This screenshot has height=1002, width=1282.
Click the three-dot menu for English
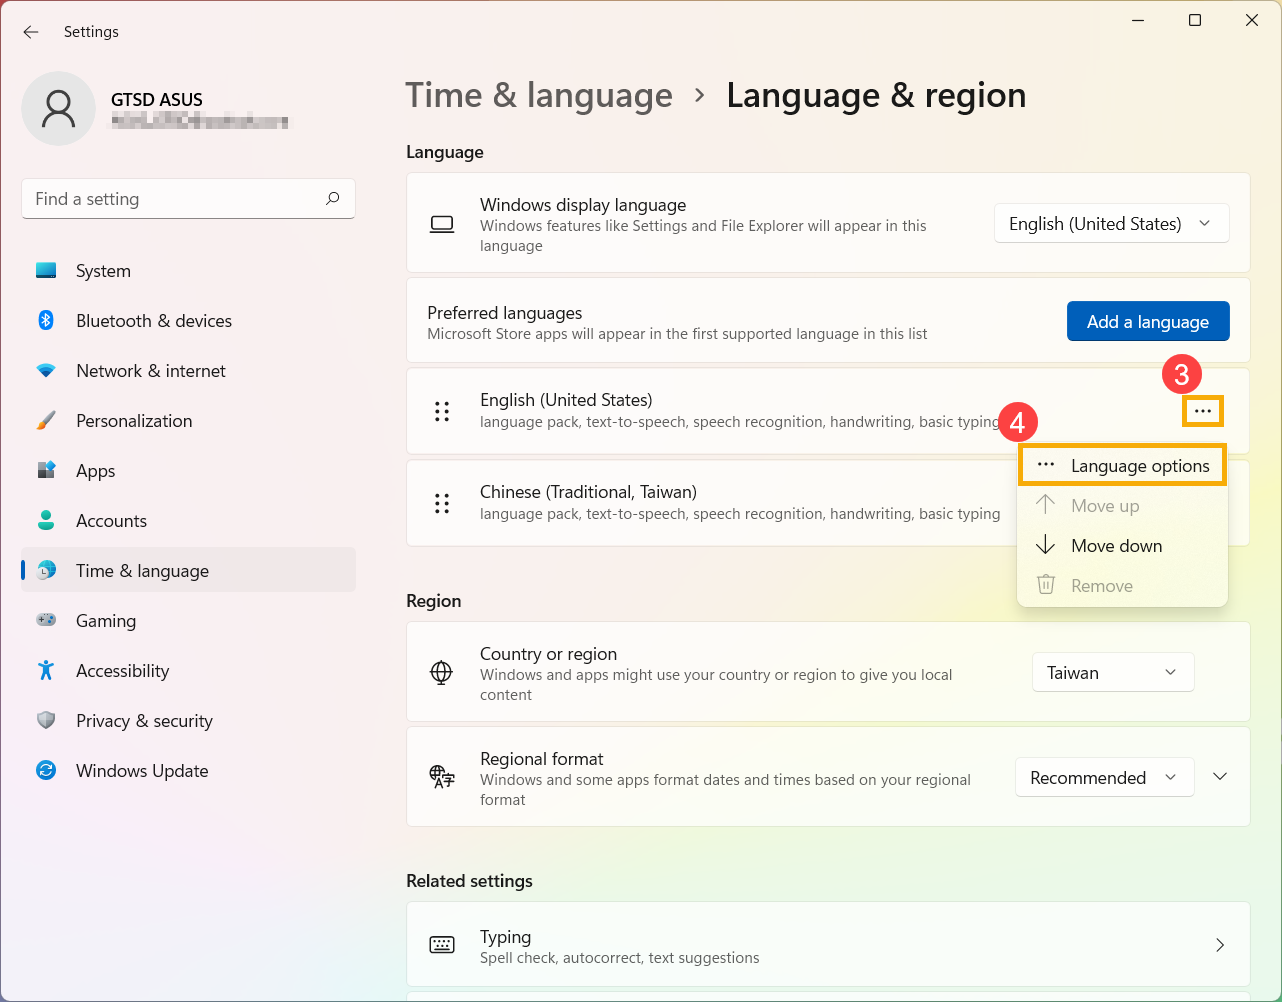1202,411
